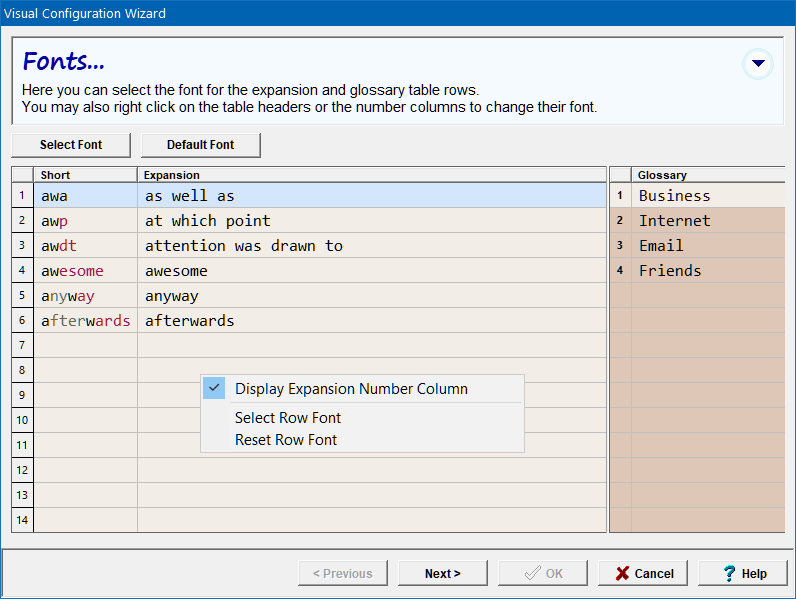Select the 'at which point' expansion cell
The width and height of the screenshot is (796, 599).
(x=371, y=221)
